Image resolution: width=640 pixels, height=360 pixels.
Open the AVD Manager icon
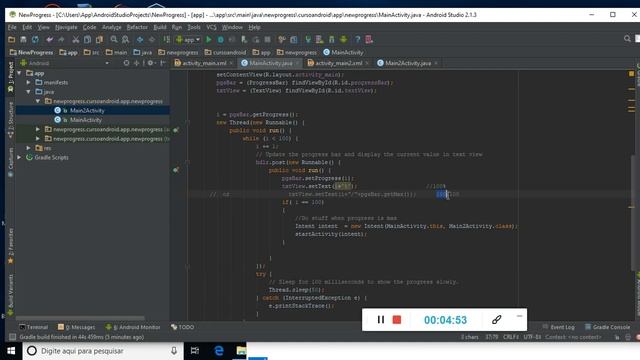click(x=320, y=40)
